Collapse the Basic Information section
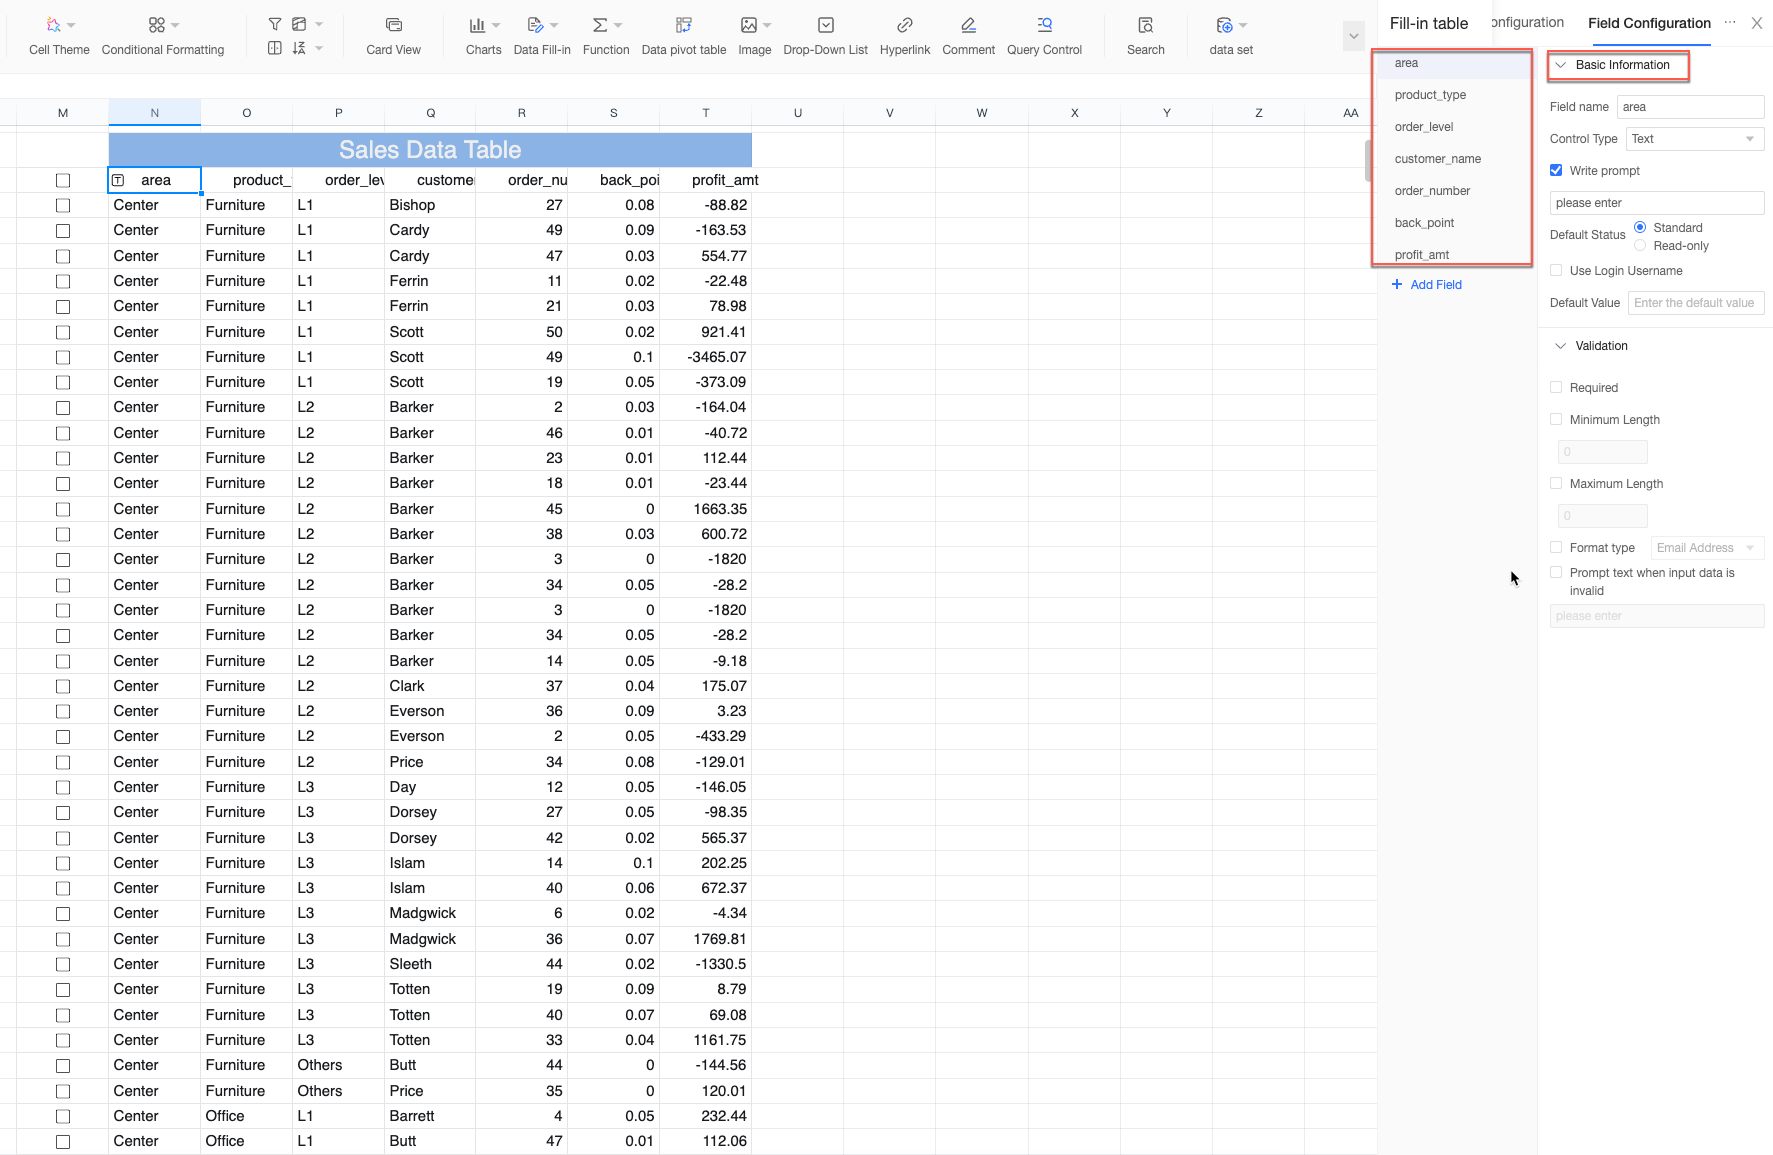This screenshot has width=1773, height=1155. (1561, 65)
